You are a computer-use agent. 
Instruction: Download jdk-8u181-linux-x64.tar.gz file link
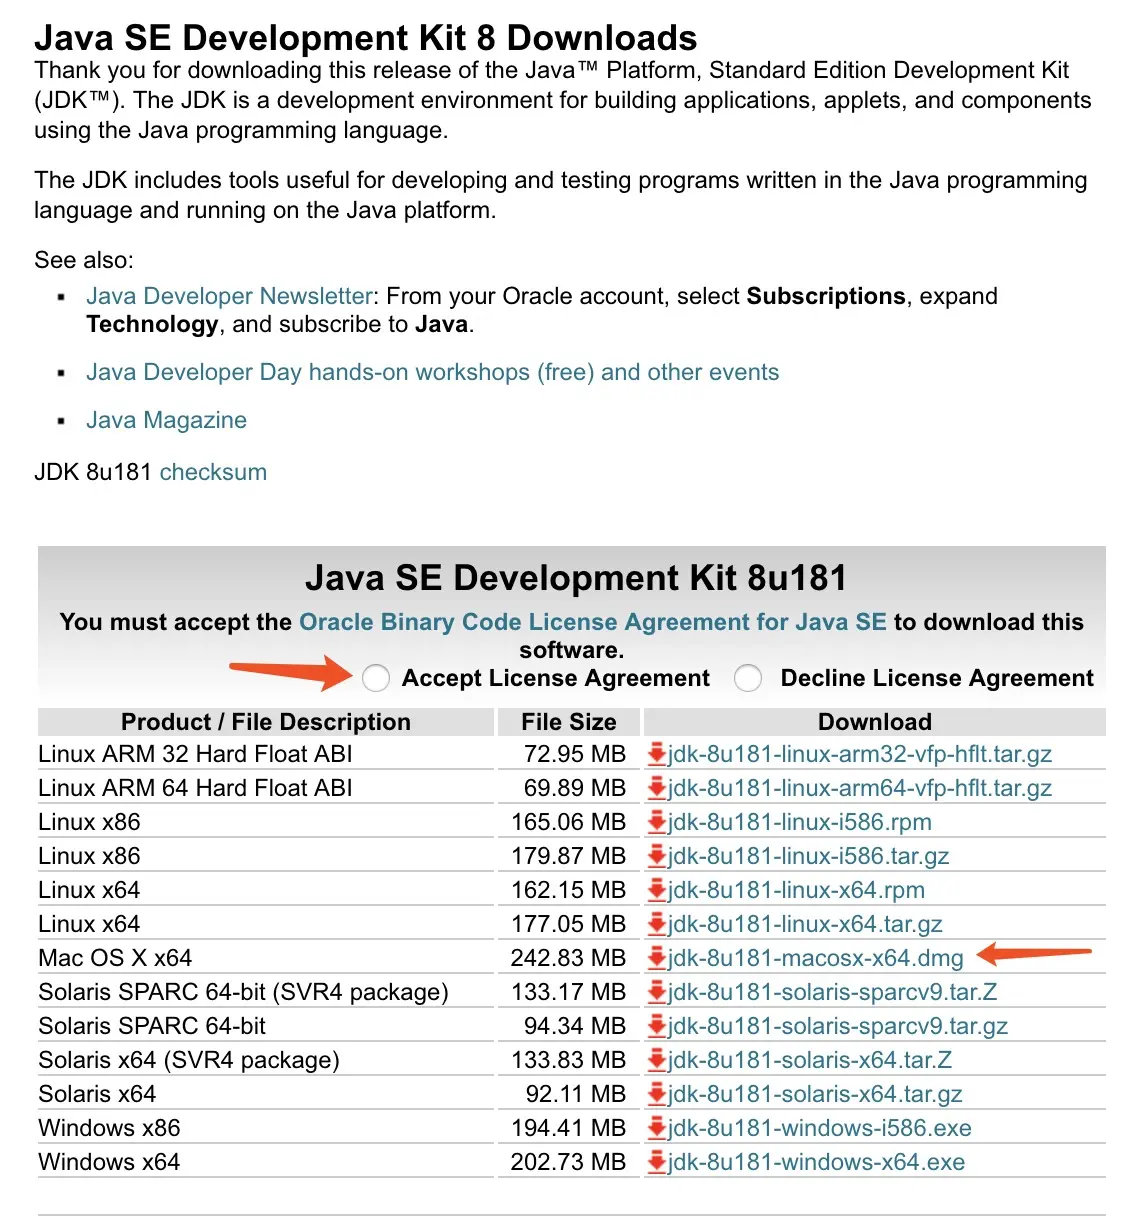(x=805, y=924)
